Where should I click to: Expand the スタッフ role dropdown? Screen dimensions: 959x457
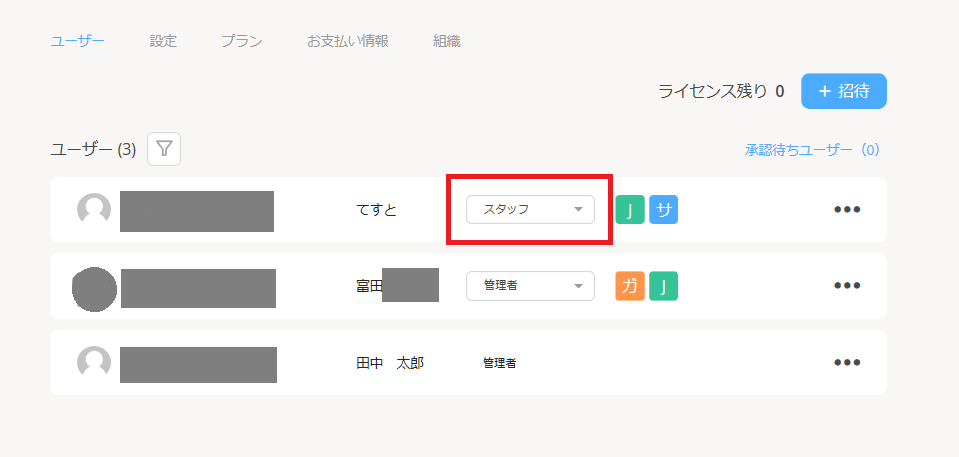530,210
